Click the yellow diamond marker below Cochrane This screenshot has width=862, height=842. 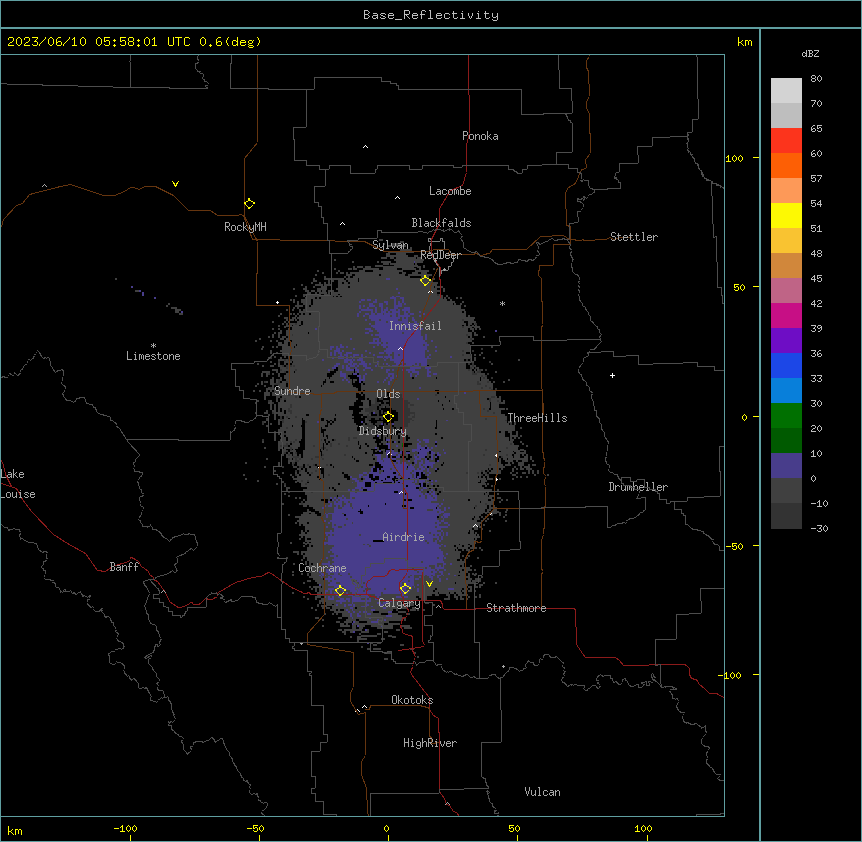tap(340, 591)
